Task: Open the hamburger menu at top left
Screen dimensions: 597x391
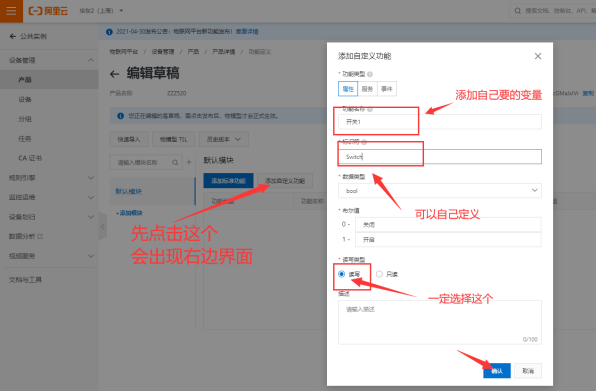Action: pyautogui.click(x=11, y=11)
